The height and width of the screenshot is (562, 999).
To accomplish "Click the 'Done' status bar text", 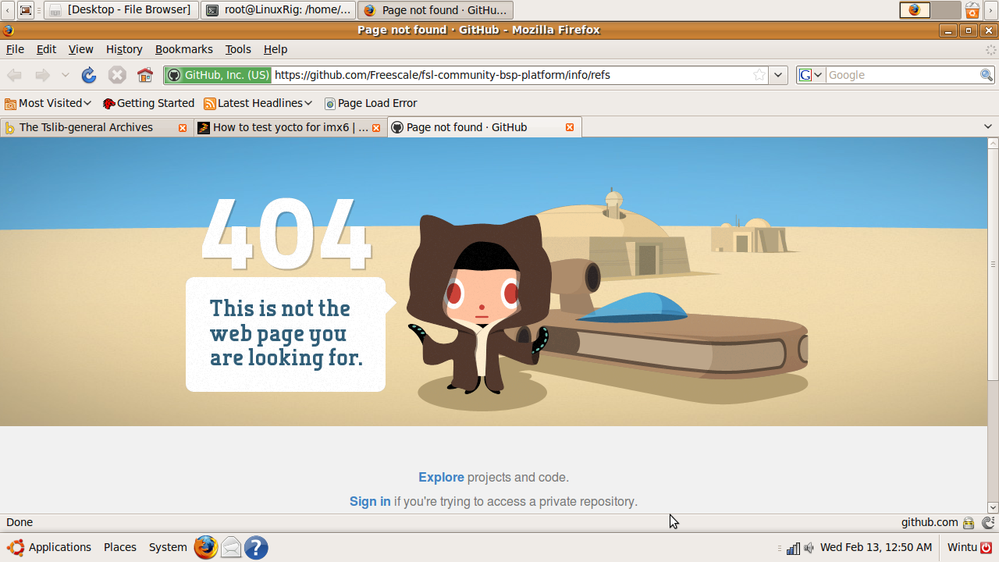I will 19,522.
